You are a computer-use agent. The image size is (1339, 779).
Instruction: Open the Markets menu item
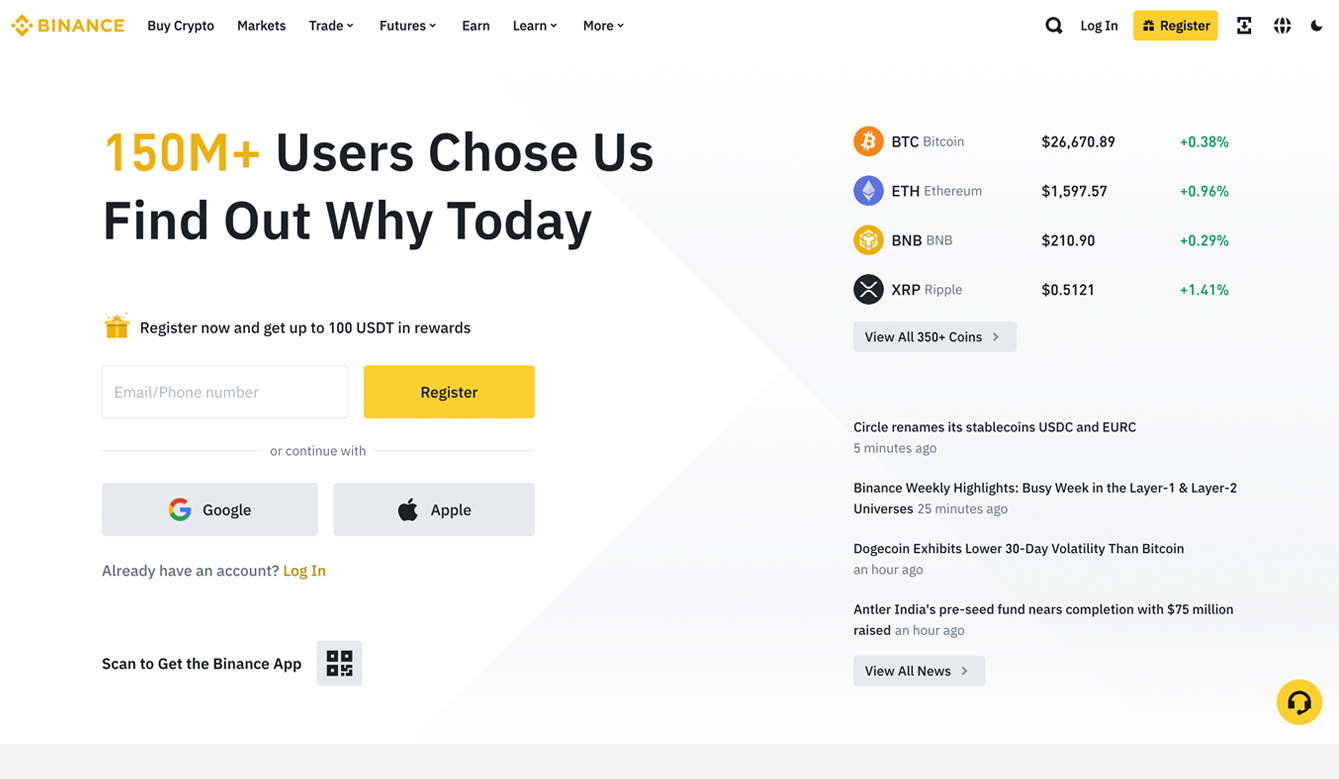click(261, 26)
